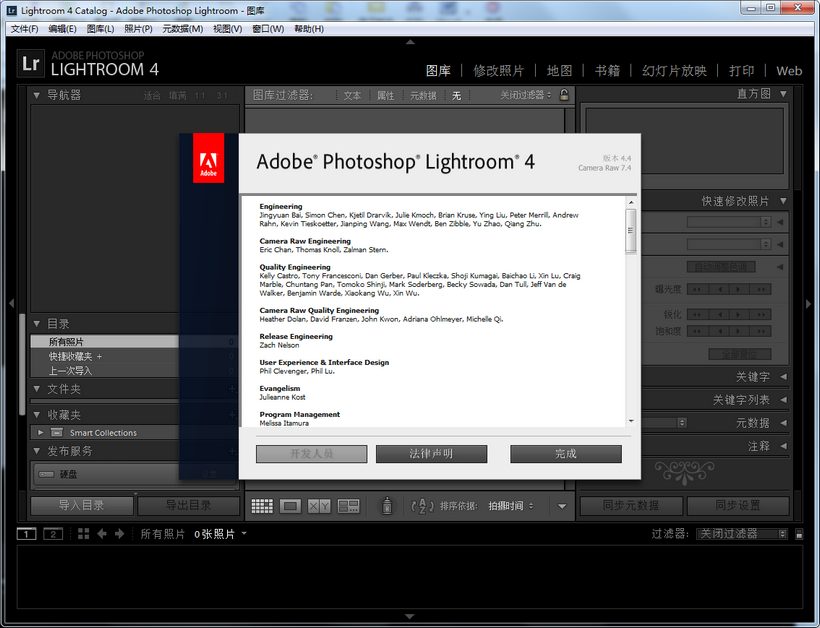Enable the 文本 library filter
The image size is (820, 628).
350,93
